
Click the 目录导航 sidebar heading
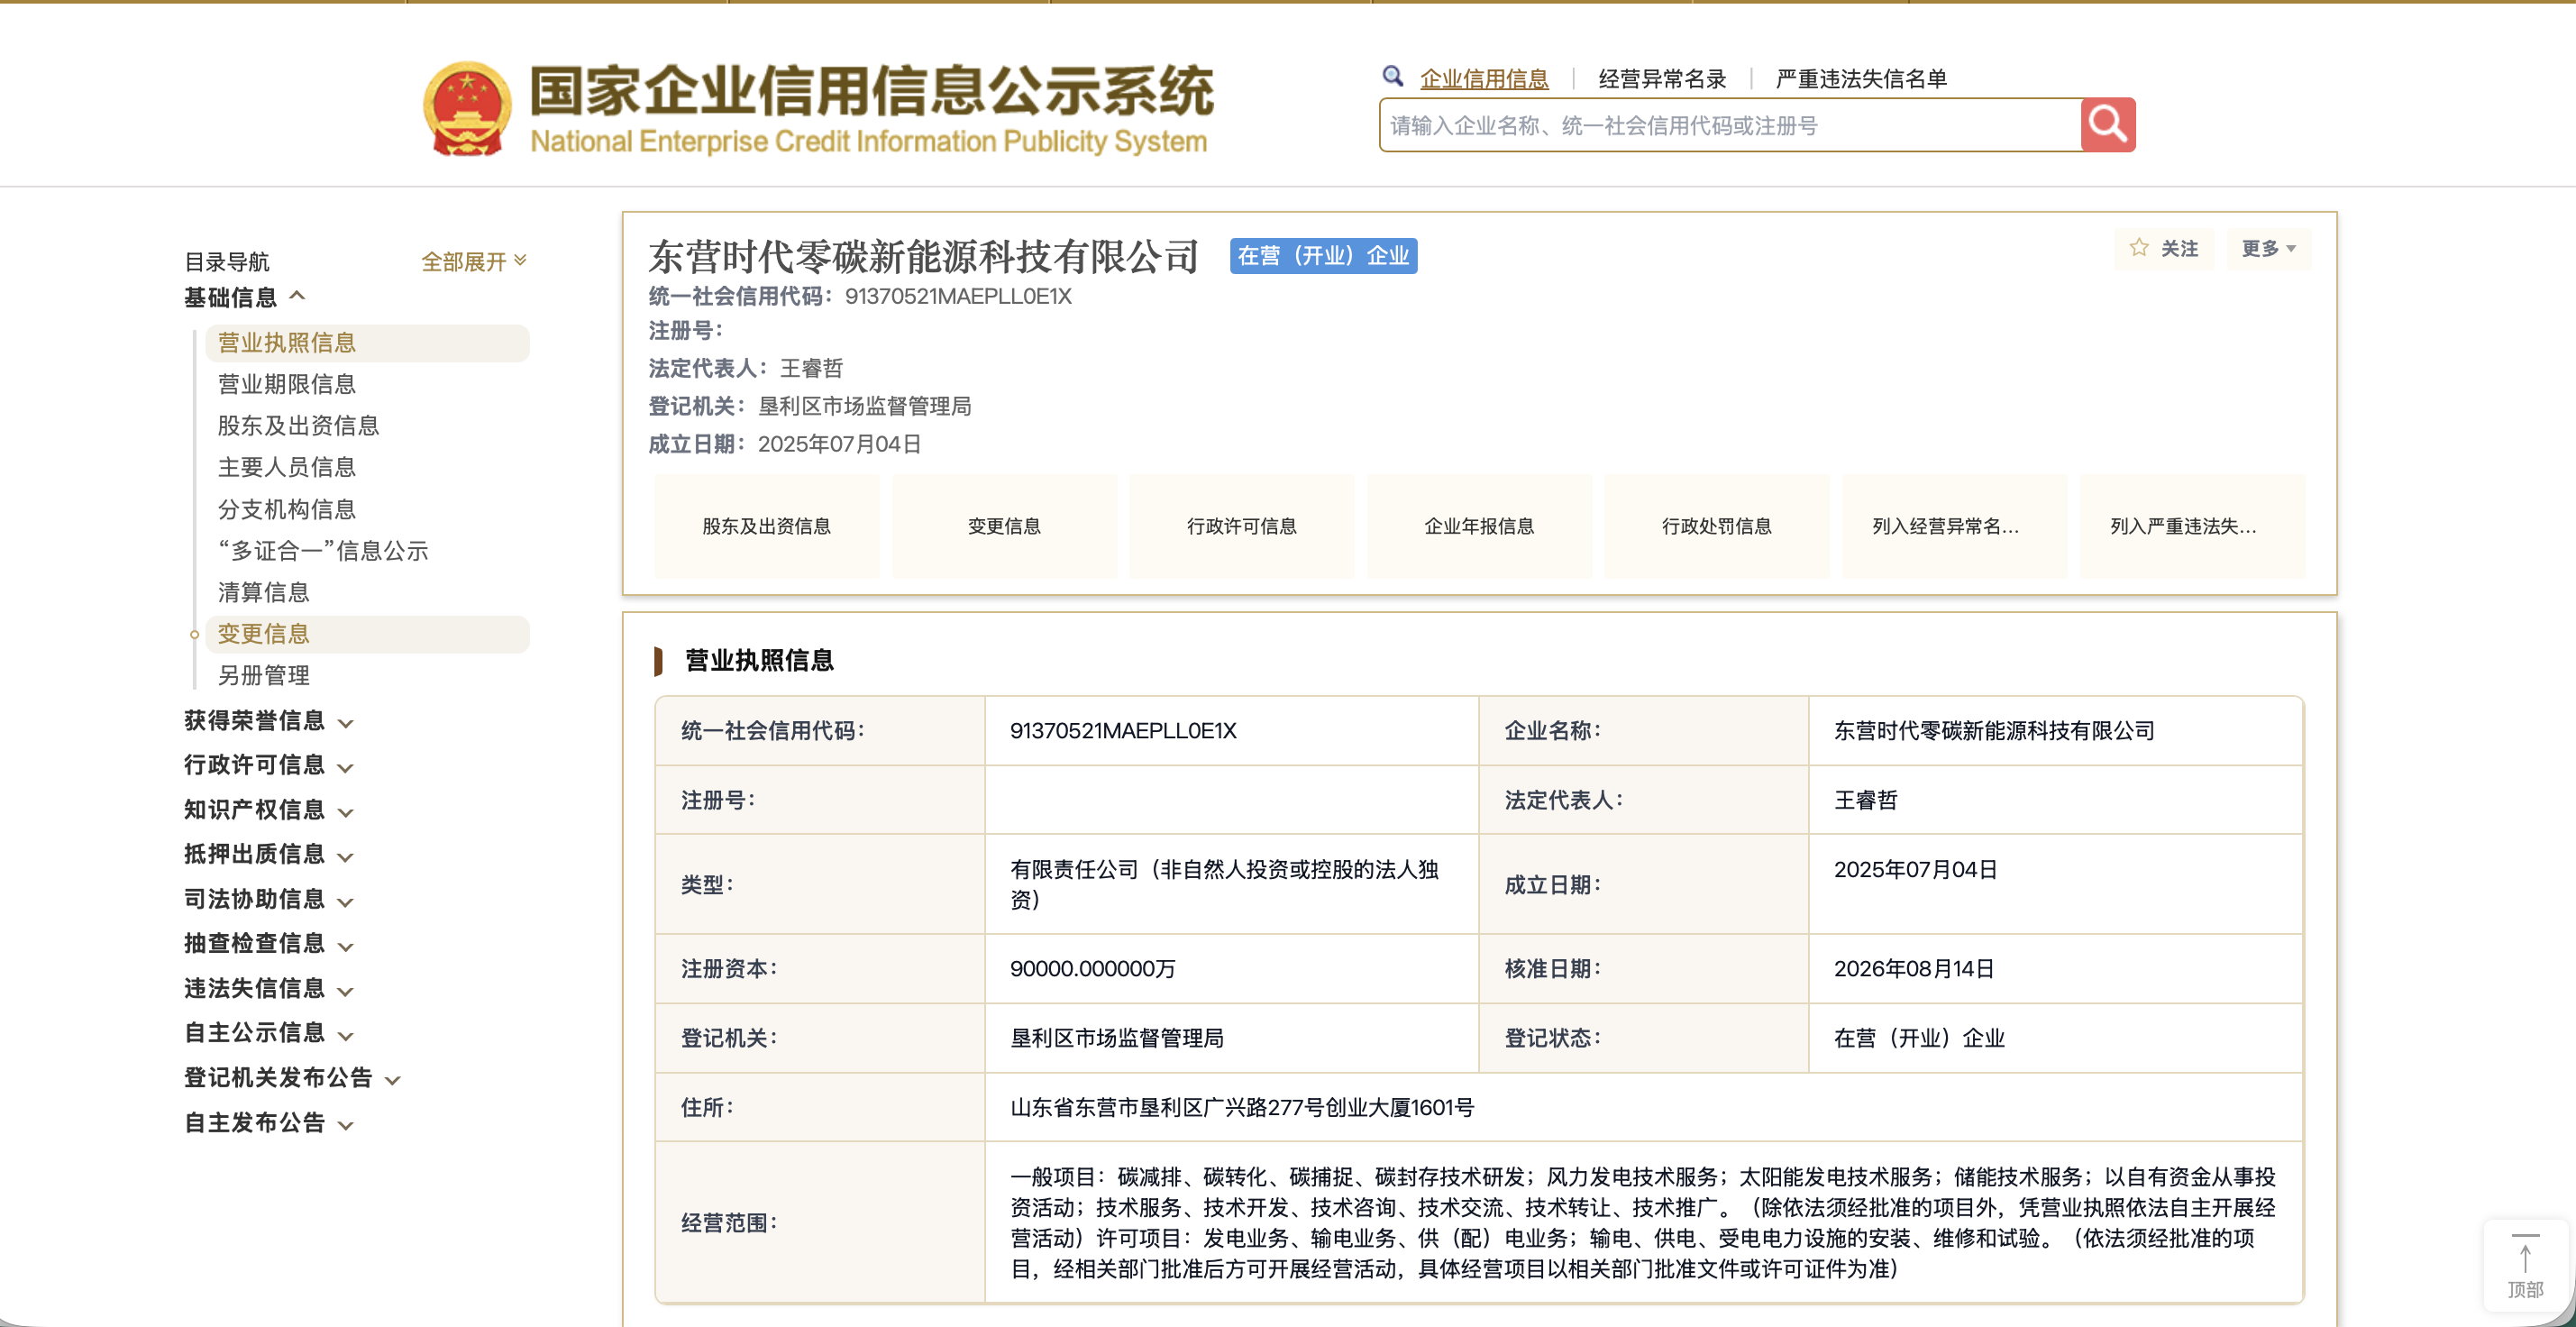(x=227, y=261)
